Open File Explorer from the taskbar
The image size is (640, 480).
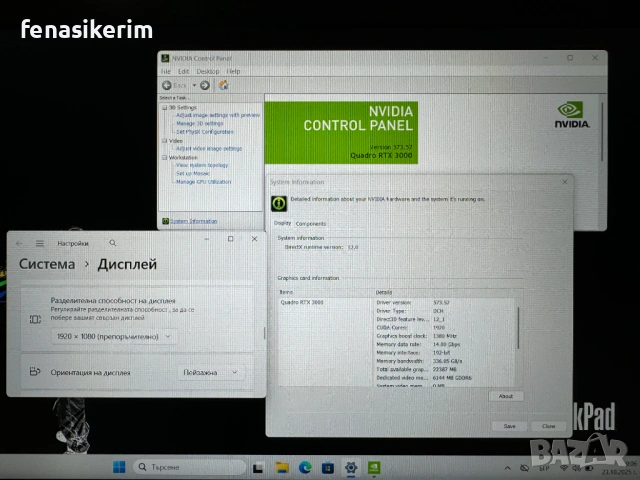pyautogui.click(x=282, y=467)
